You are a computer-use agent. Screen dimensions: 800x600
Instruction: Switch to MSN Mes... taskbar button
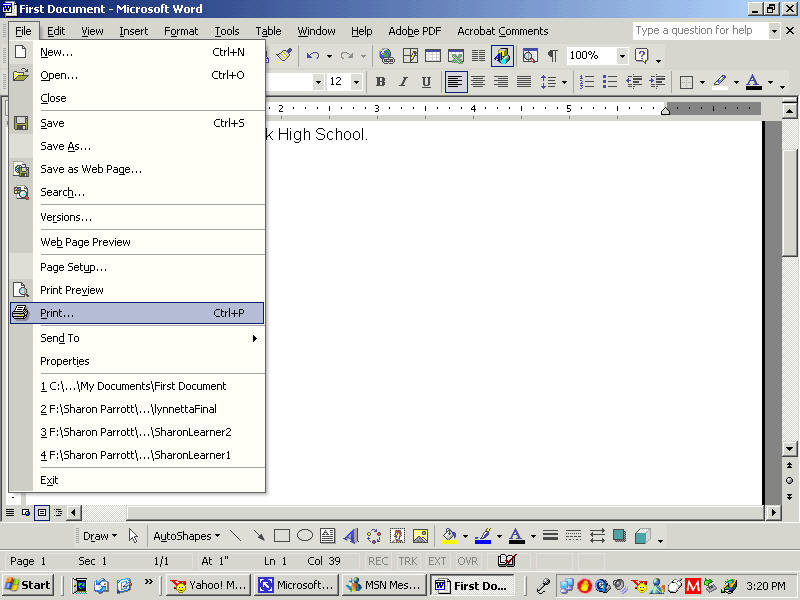click(x=385, y=585)
